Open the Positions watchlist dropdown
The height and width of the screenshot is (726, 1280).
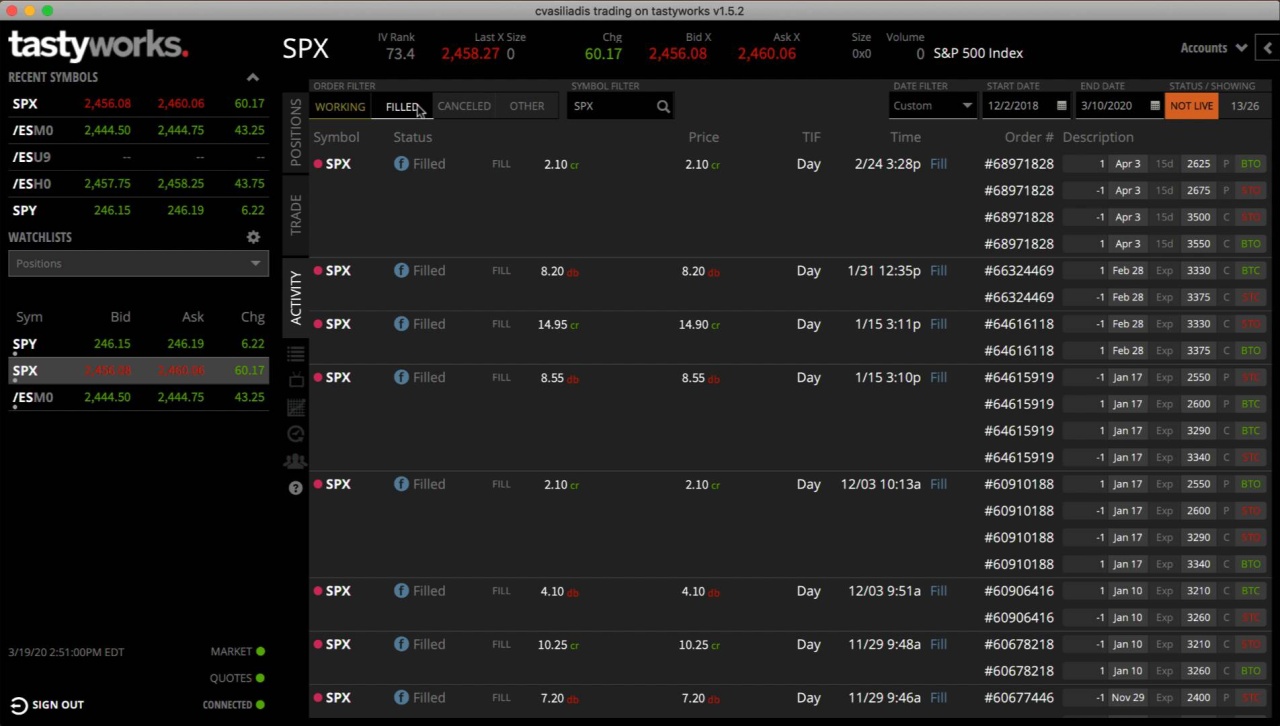point(138,263)
